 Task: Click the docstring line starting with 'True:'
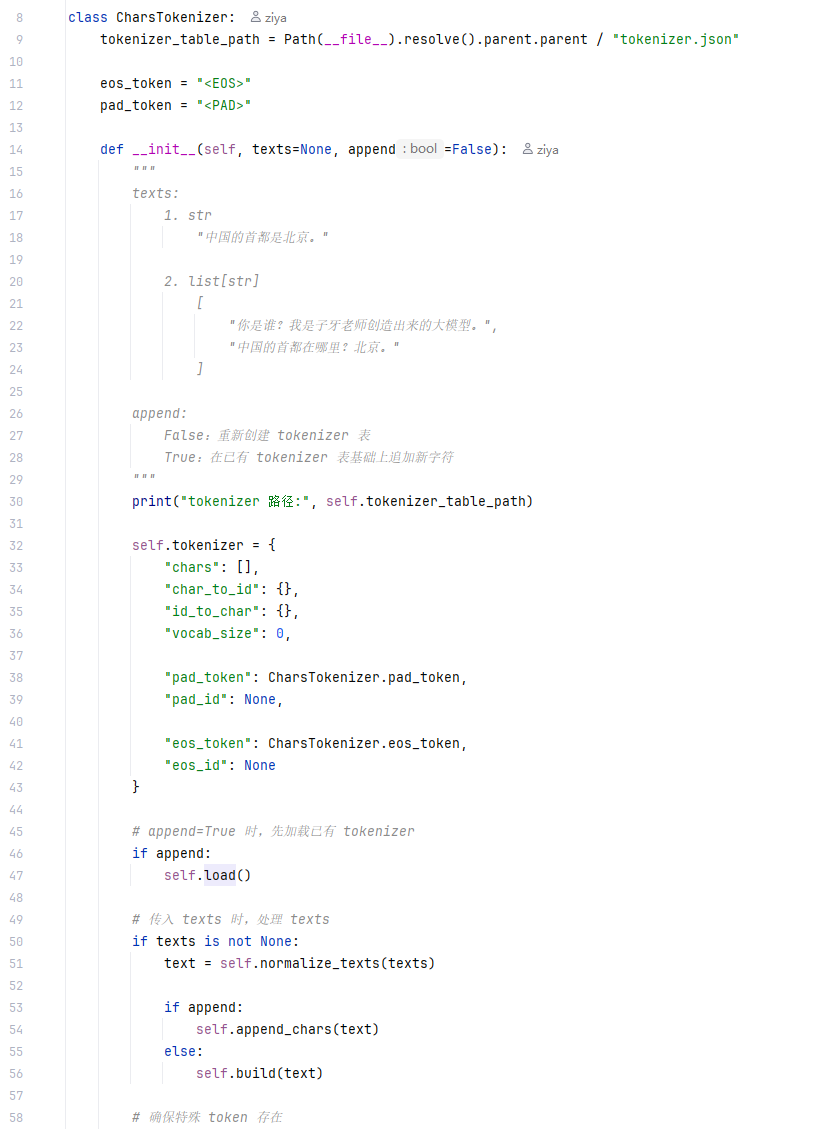pyautogui.click(x=309, y=457)
